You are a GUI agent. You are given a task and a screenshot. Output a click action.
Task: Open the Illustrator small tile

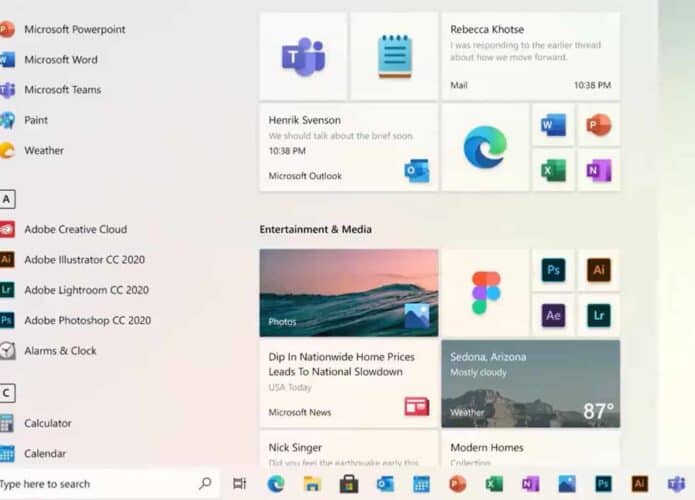coord(599,270)
